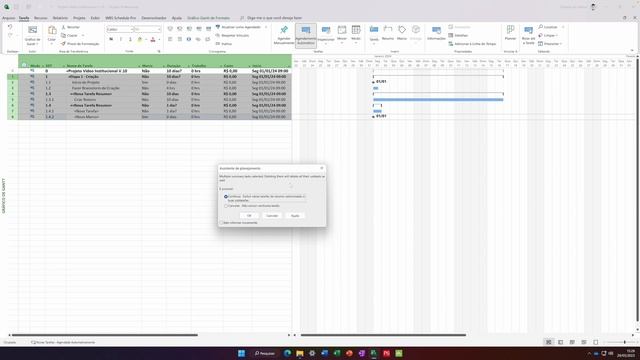Open the Exibir ribbon tab
Image resolution: width=640 pixels, height=360 pixels.
pyautogui.click(x=95, y=18)
